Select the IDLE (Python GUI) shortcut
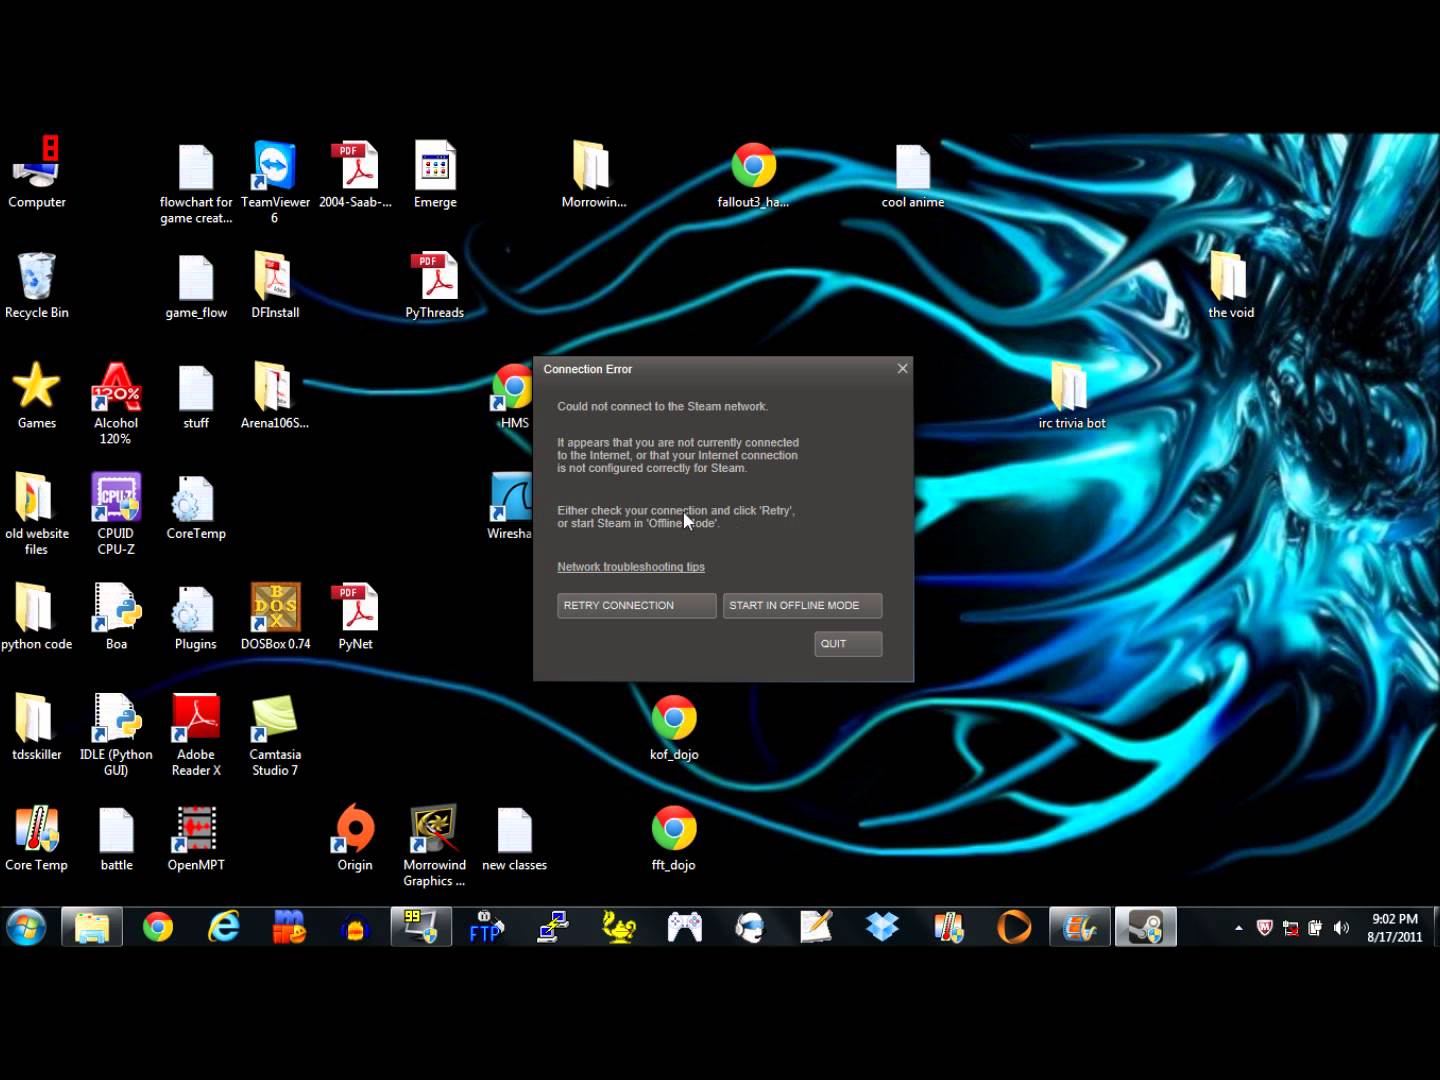Viewport: 1440px width, 1080px height. click(116, 735)
